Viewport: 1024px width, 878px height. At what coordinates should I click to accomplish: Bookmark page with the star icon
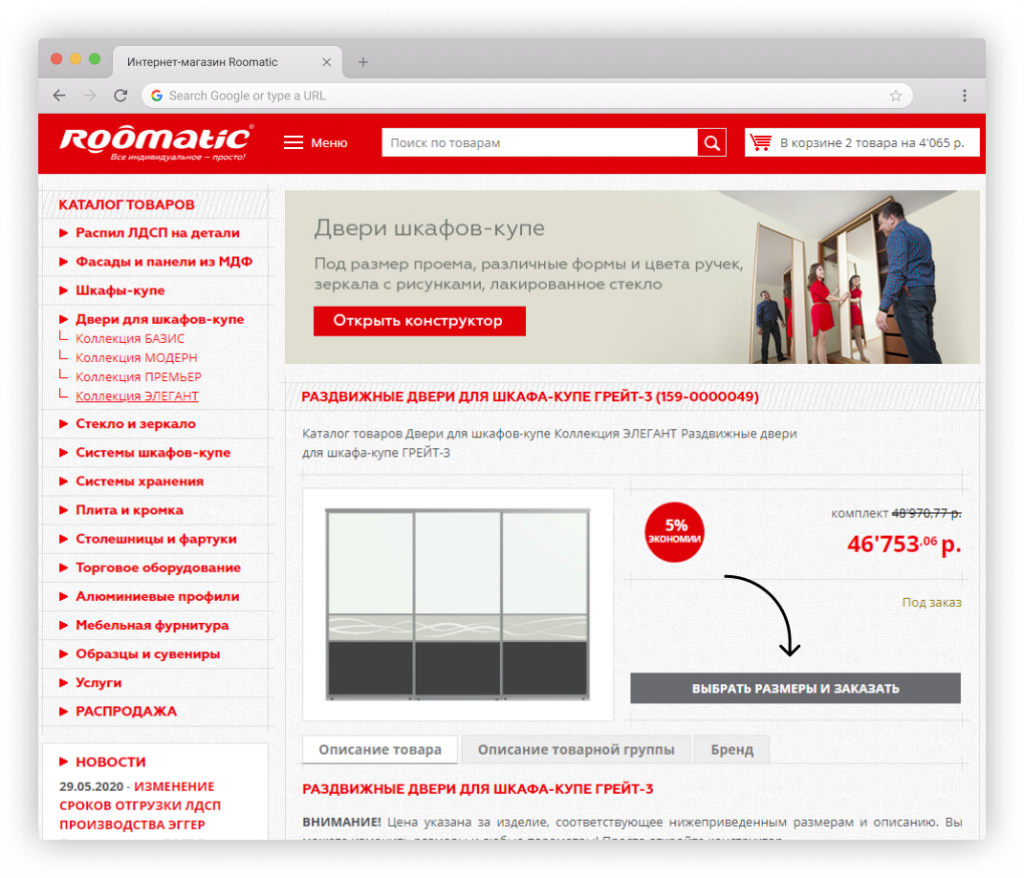[x=895, y=96]
